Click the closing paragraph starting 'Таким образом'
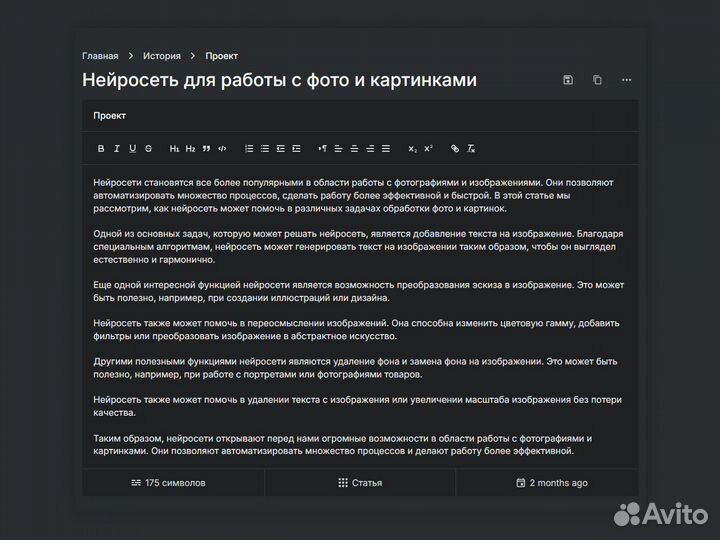The width and height of the screenshot is (720, 540). 343,444
